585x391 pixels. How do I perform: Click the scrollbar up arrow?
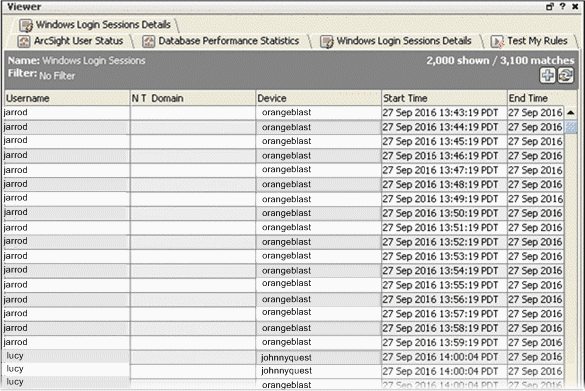(x=571, y=112)
